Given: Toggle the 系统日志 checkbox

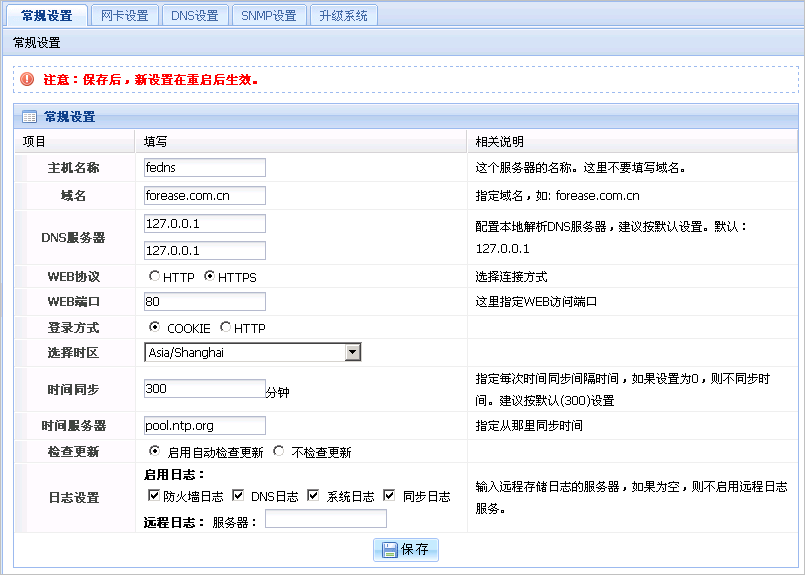Looking at the screenshot, I should (x=313, y=495).
